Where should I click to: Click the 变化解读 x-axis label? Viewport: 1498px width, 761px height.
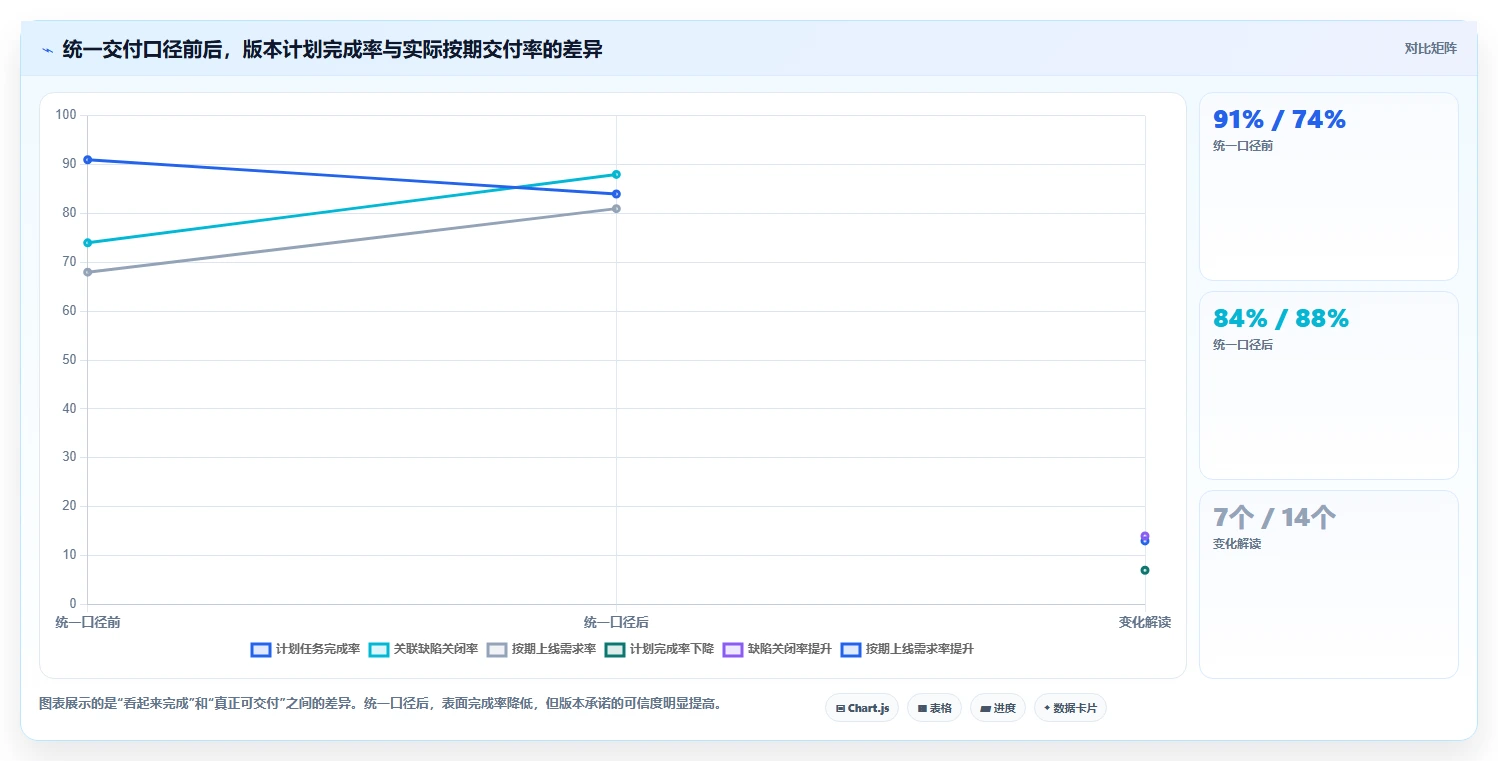(x=1145, y=622)
